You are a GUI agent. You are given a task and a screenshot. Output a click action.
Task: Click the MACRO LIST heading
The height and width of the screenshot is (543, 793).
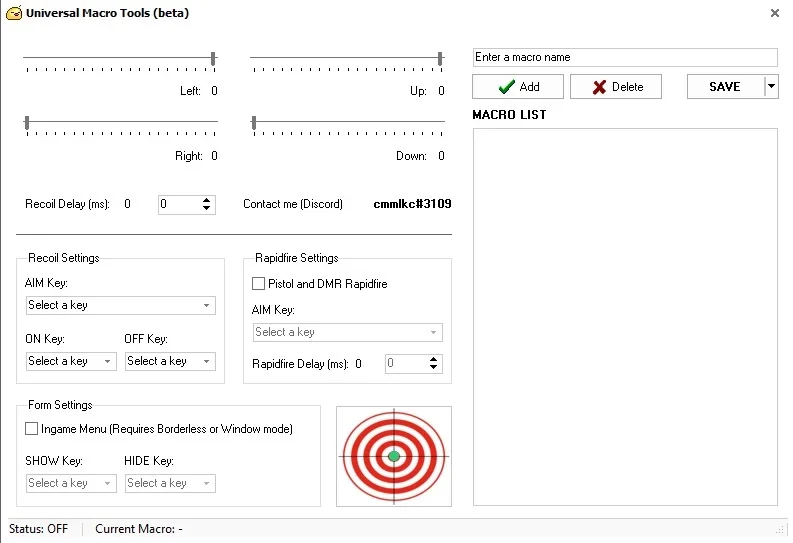[x=509, y=115]
